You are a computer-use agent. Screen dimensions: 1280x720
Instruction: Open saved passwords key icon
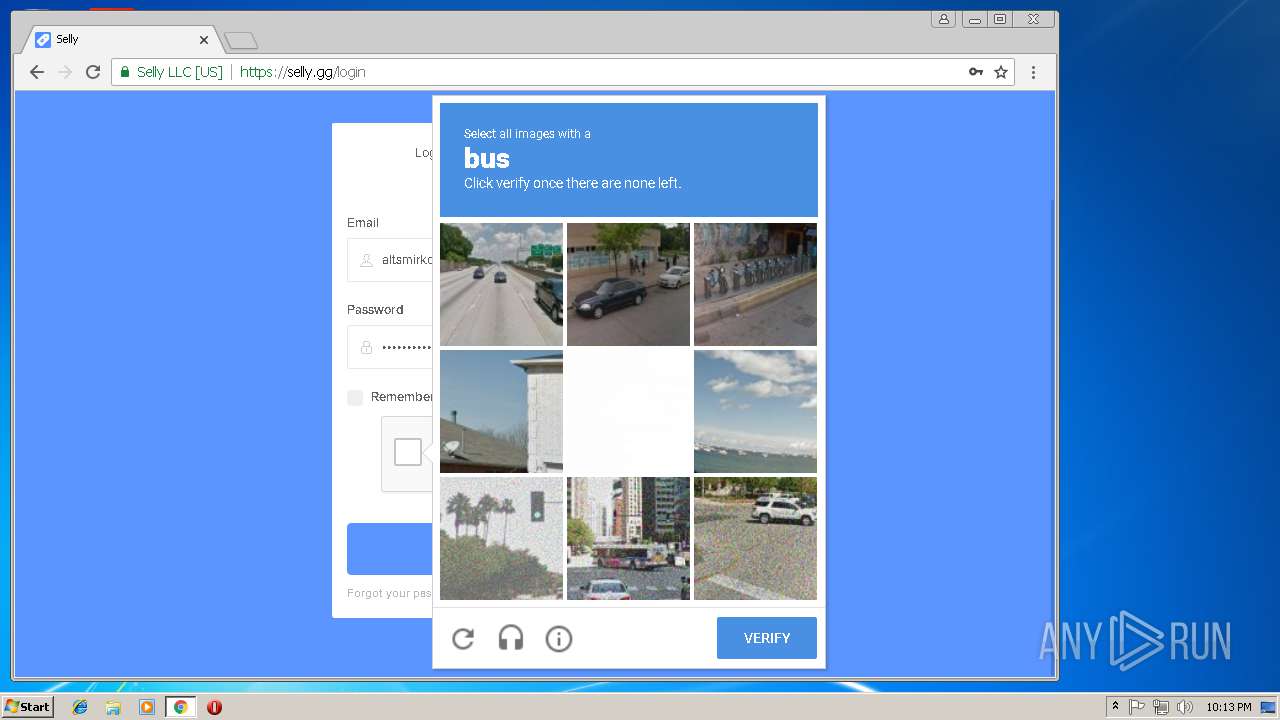(976, 72)
